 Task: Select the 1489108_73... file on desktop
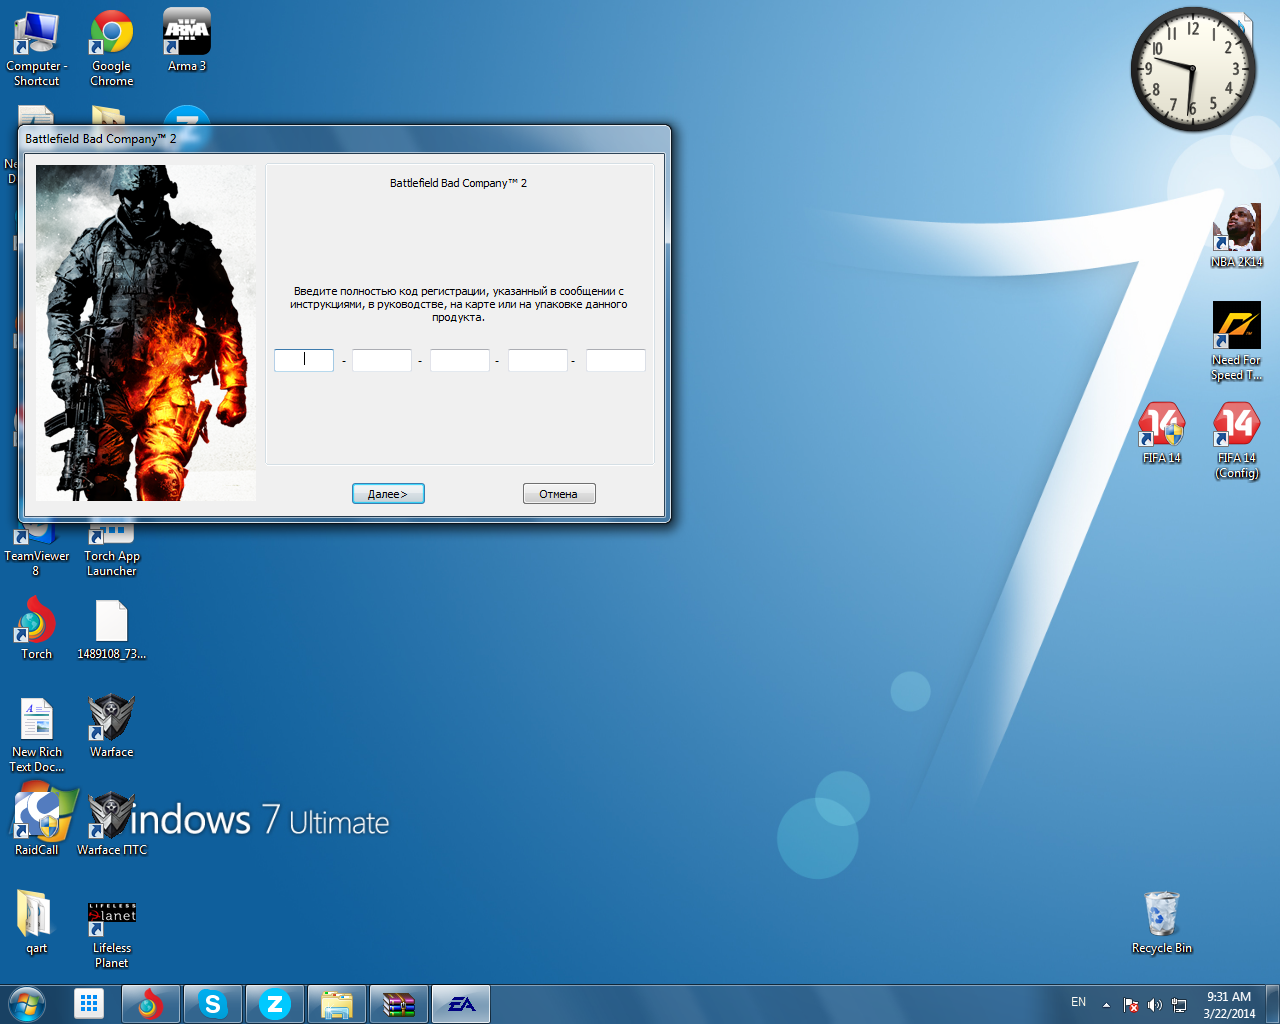112,629
